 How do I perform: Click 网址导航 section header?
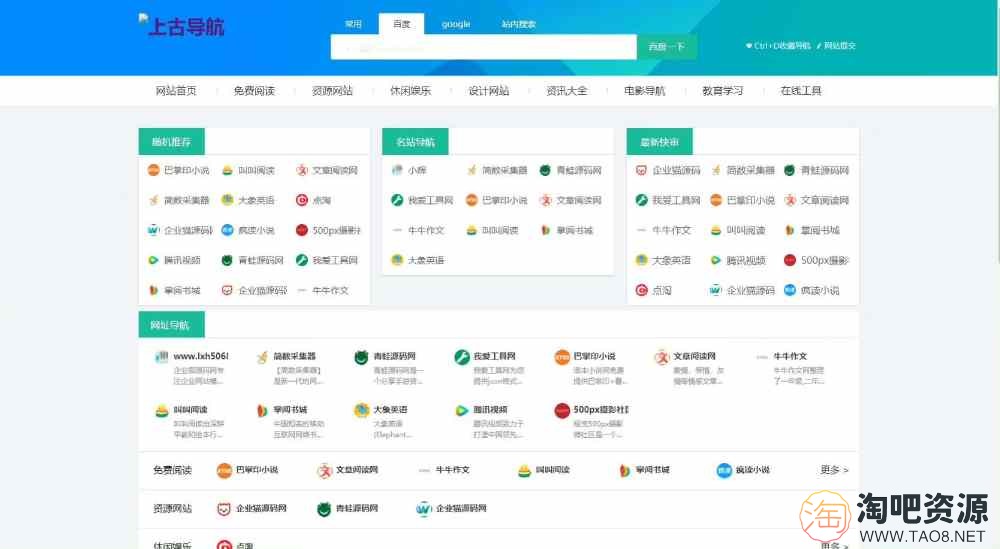pos(172,325)
